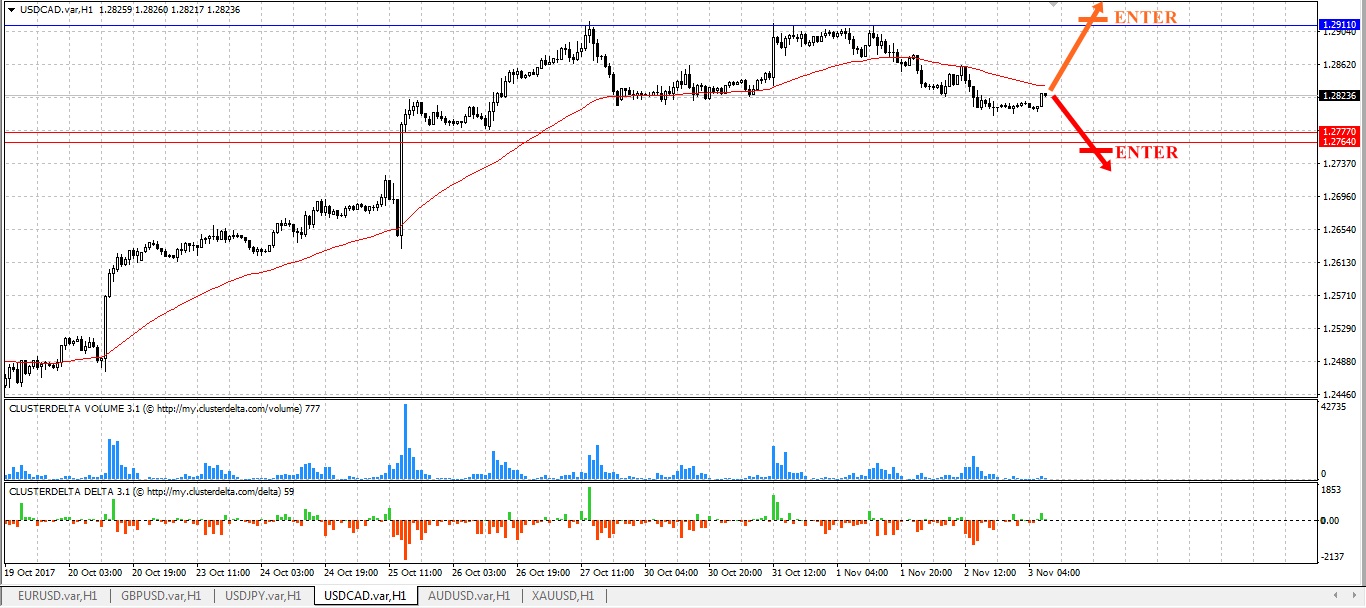This screenshot has height=608, width=1366.
Task: Click the 1853 delta scale value
Action: [1330, 491]
